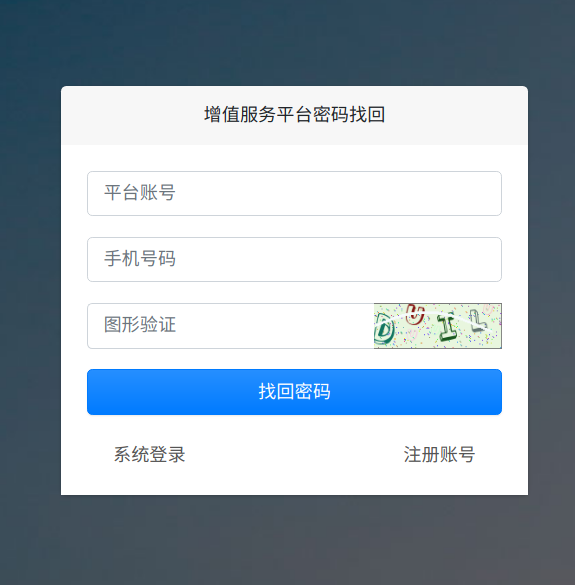Viewport: 575px width, 585px height.
Task: Click the blue 找回密码 button
Action: [294, 392]
